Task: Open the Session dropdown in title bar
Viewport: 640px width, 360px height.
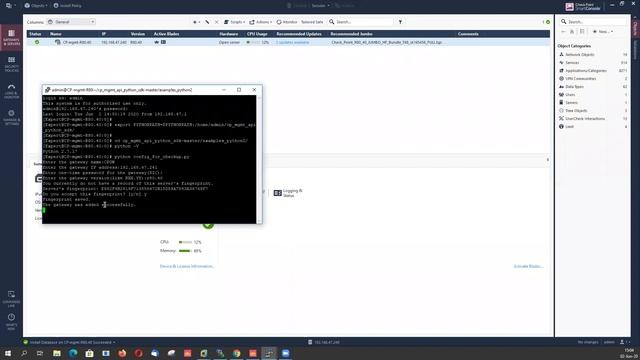Action: coord(320,6)
